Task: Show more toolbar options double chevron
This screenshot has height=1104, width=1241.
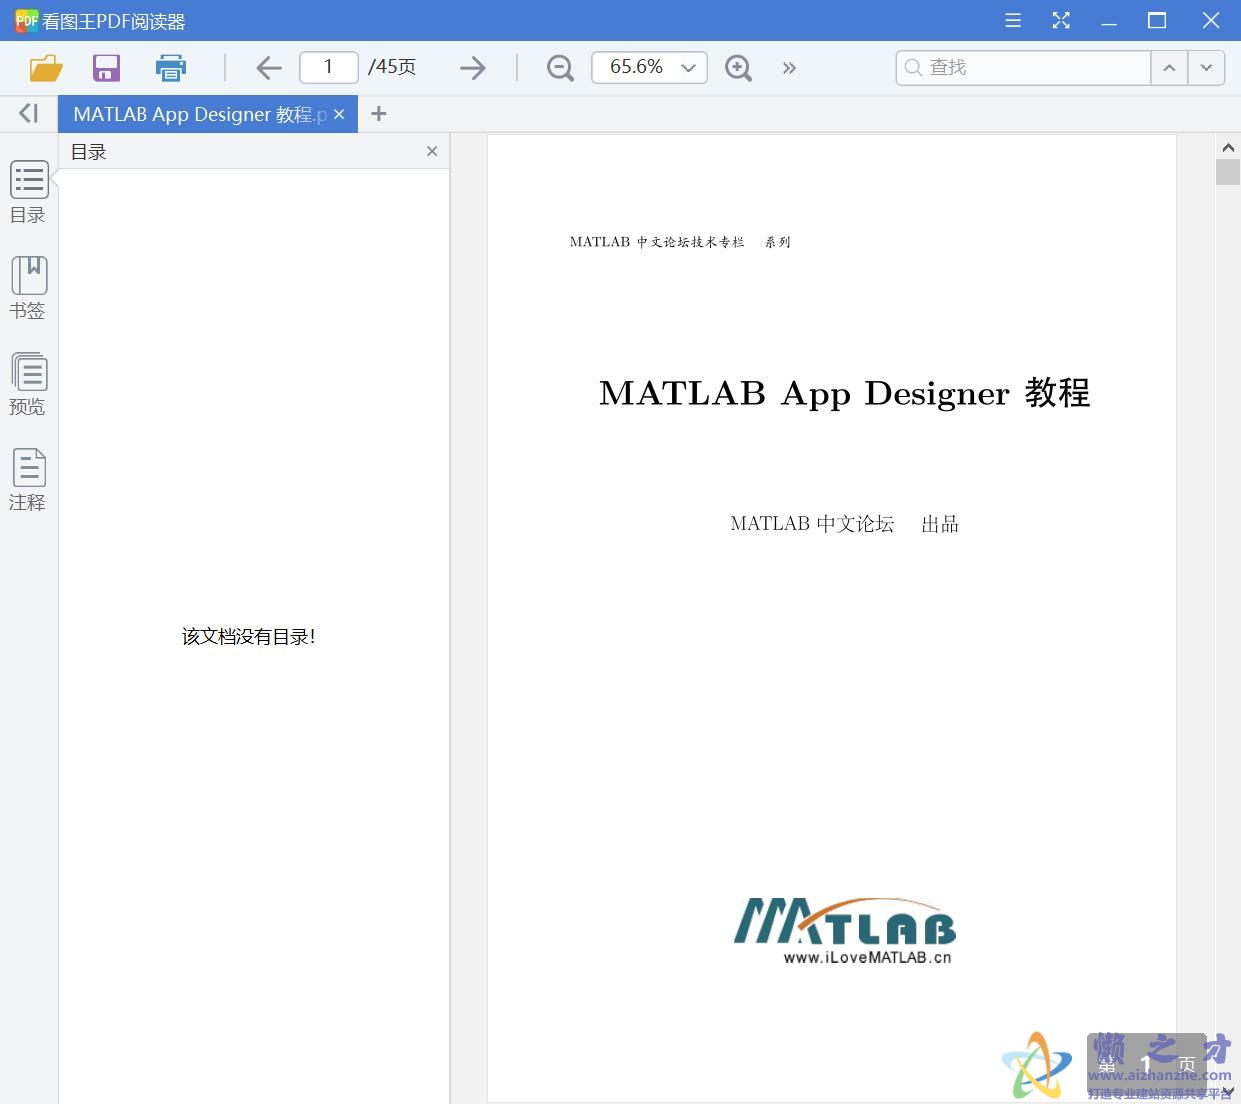Action: 789,68
